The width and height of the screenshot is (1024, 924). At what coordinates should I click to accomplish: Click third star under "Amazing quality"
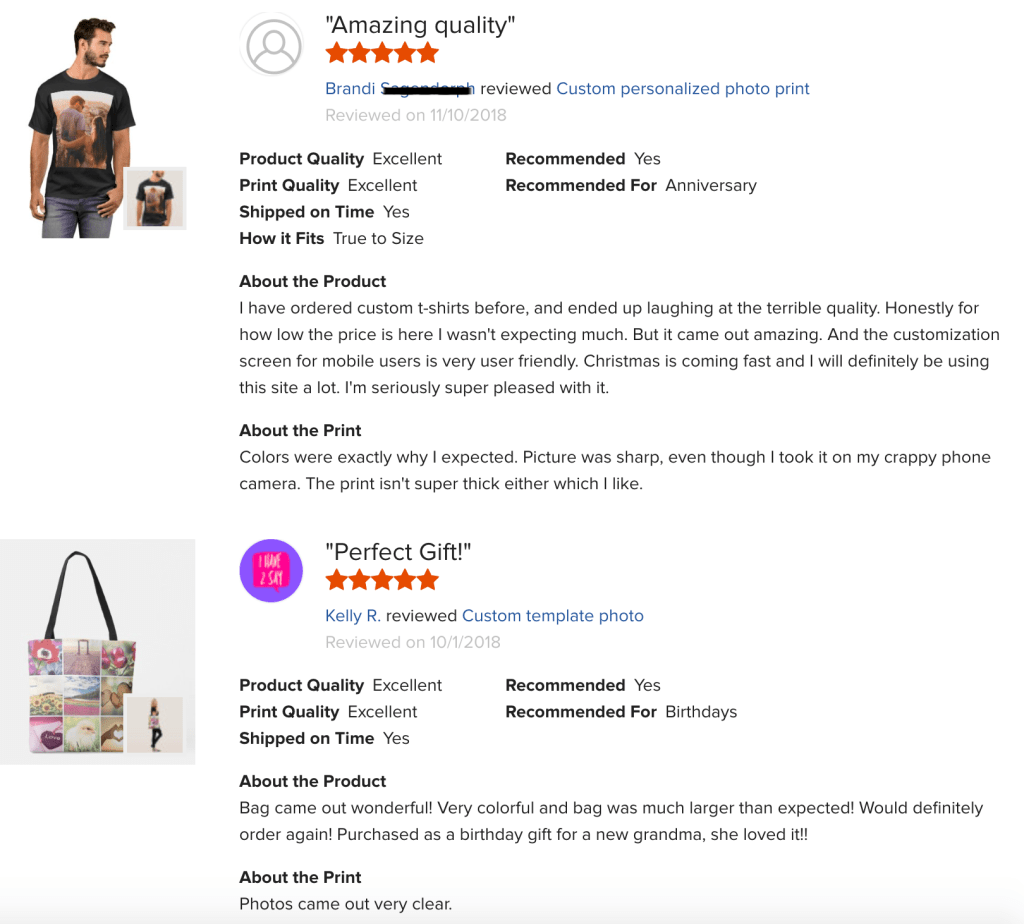(x=382, y=53)
